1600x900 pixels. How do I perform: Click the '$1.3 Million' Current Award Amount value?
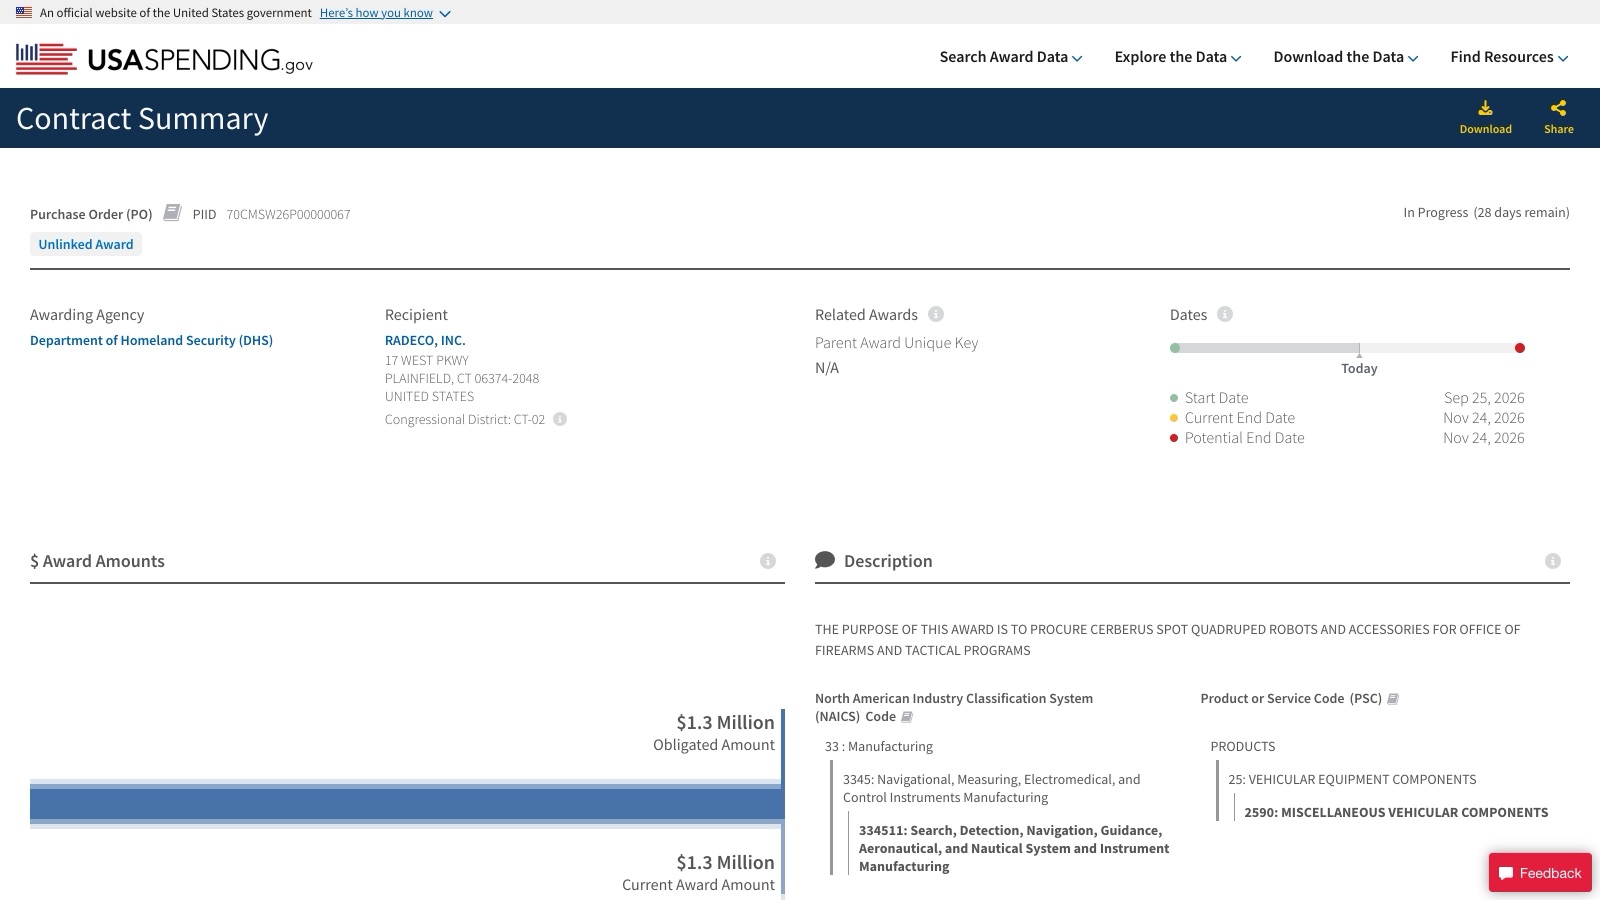pyautogui.click(x=725, y=862)
